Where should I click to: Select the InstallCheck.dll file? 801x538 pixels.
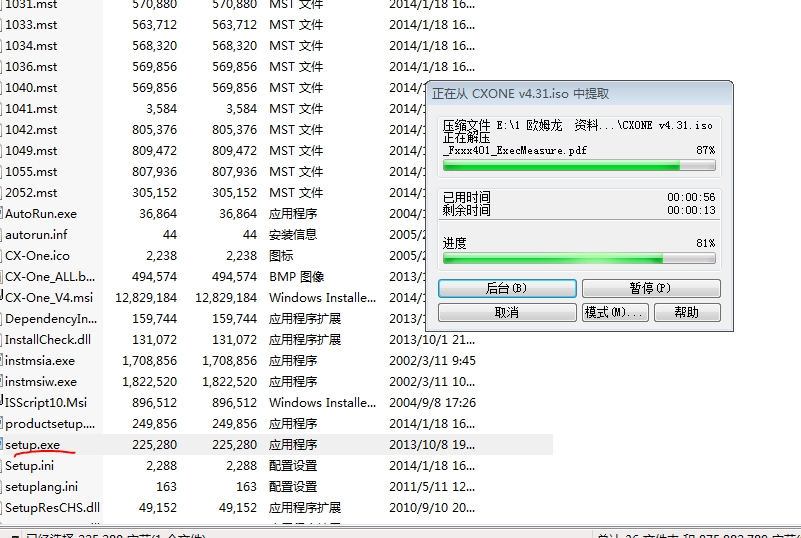click(x=48, y=340)
